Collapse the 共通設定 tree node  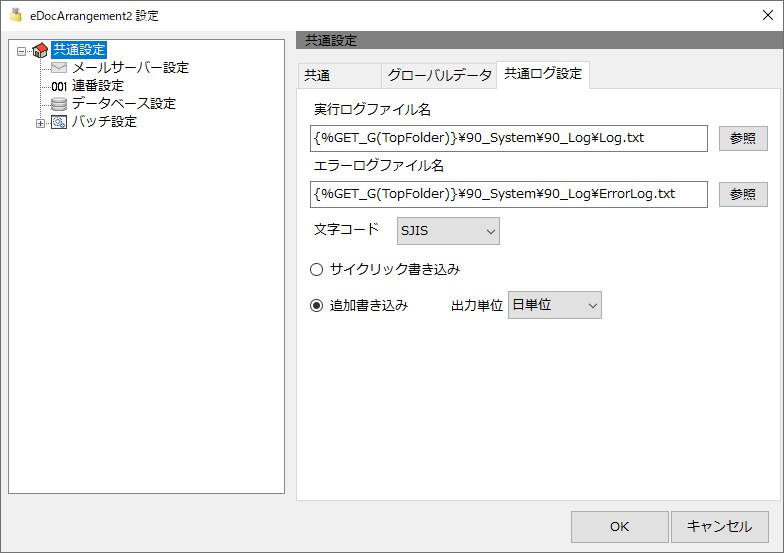[21, 51]
